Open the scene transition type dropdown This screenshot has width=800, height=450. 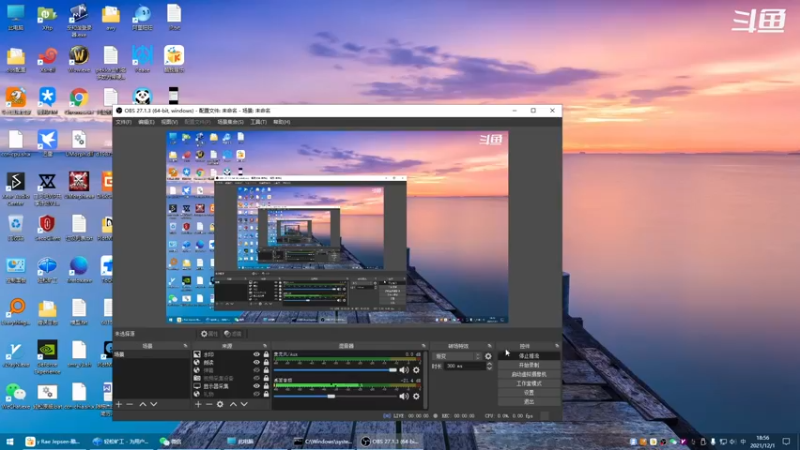tap(457, 356)
